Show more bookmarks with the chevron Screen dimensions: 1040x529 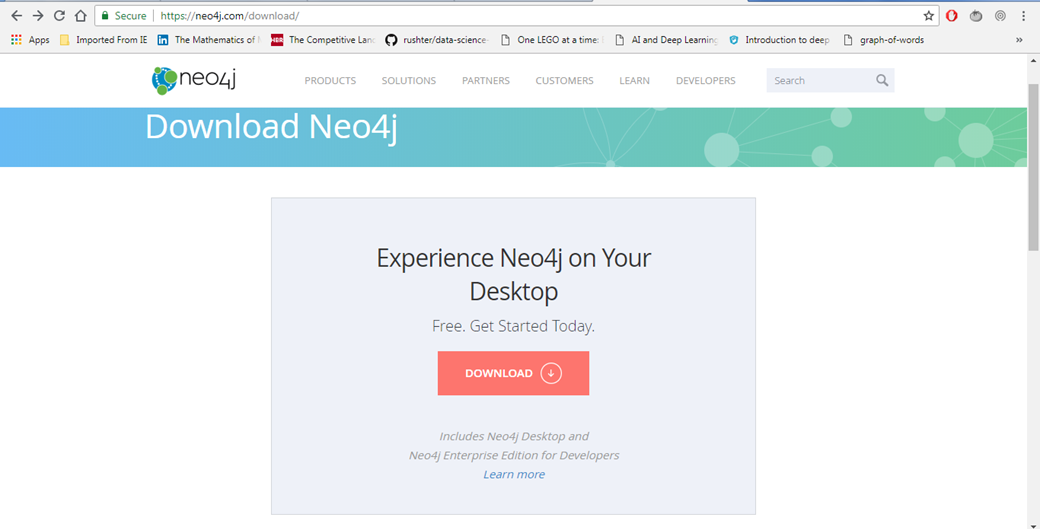1019,40
